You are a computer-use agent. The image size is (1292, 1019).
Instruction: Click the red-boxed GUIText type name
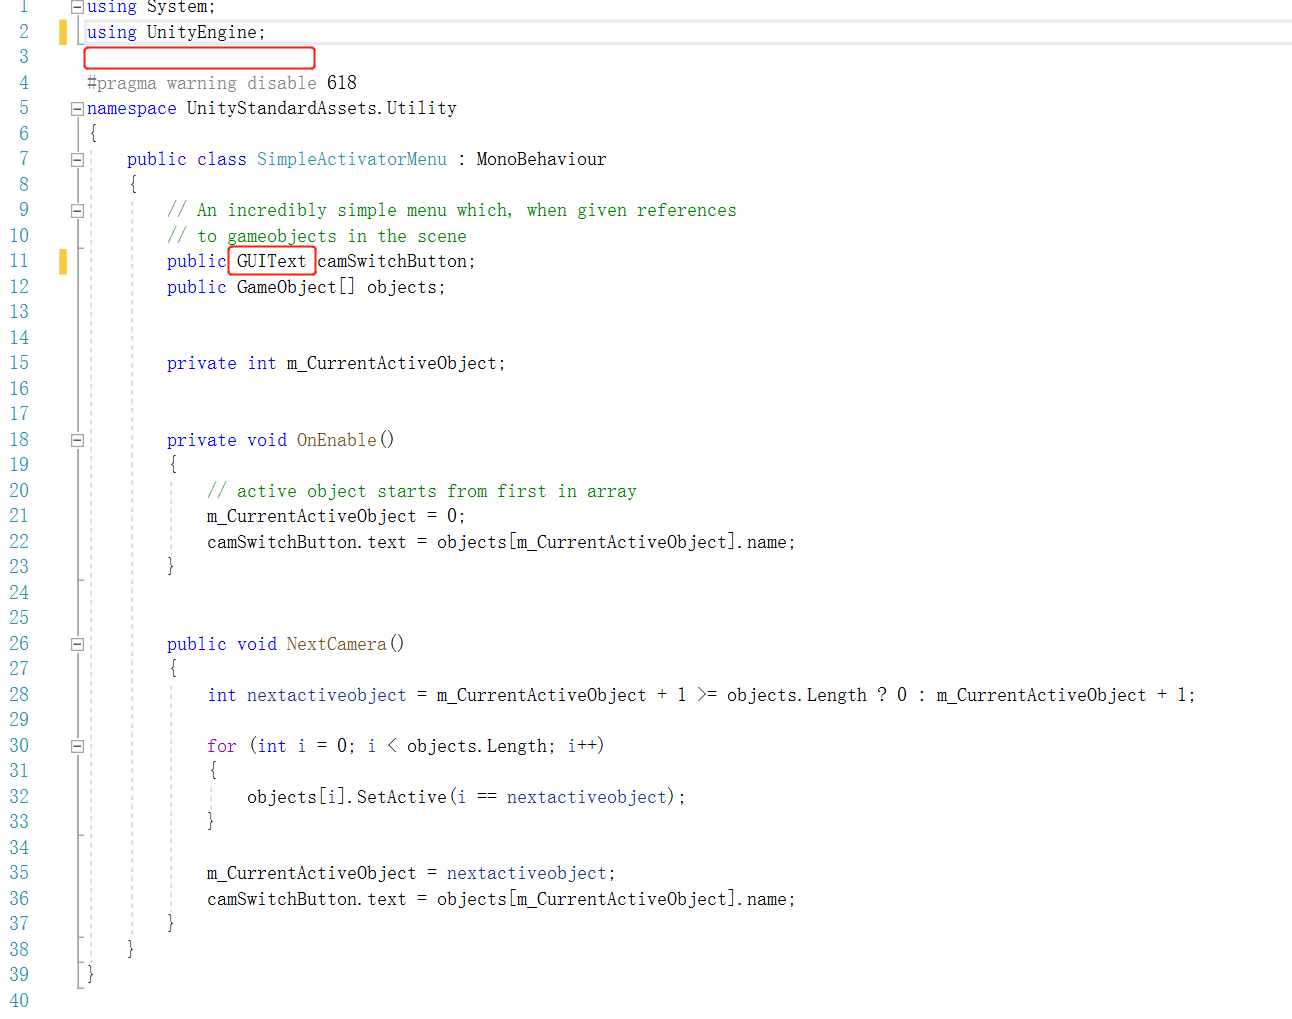pos(270,260)
